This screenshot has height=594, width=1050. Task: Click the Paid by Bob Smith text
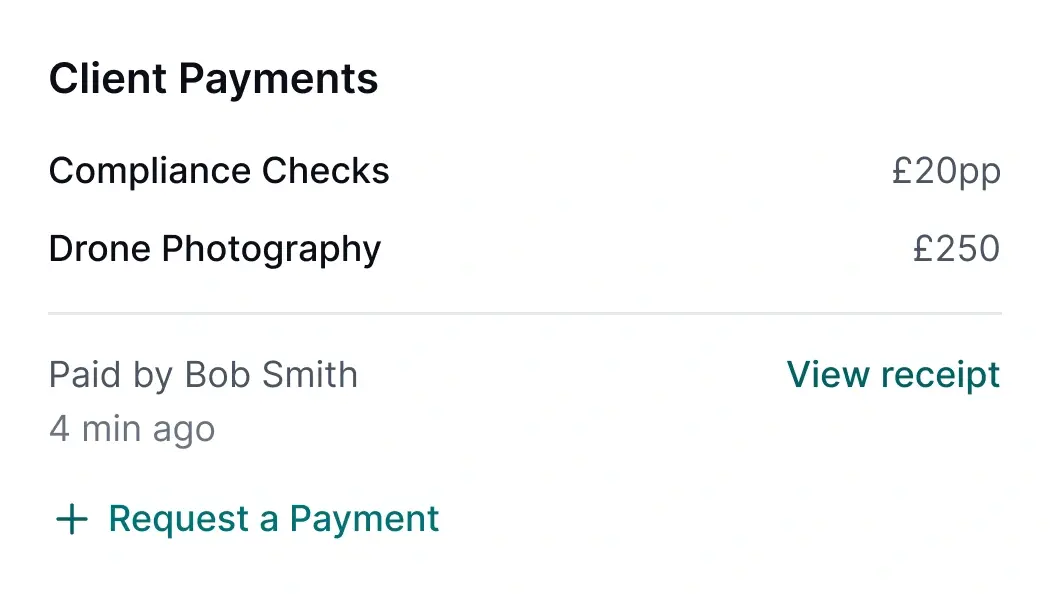pyautogui.click(x=203, y=375)
